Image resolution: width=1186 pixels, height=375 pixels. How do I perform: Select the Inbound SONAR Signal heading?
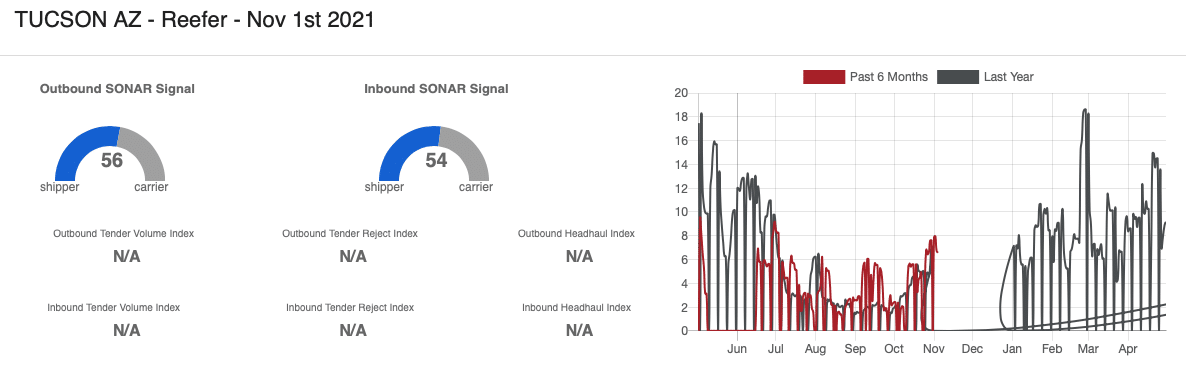(436, 88)
